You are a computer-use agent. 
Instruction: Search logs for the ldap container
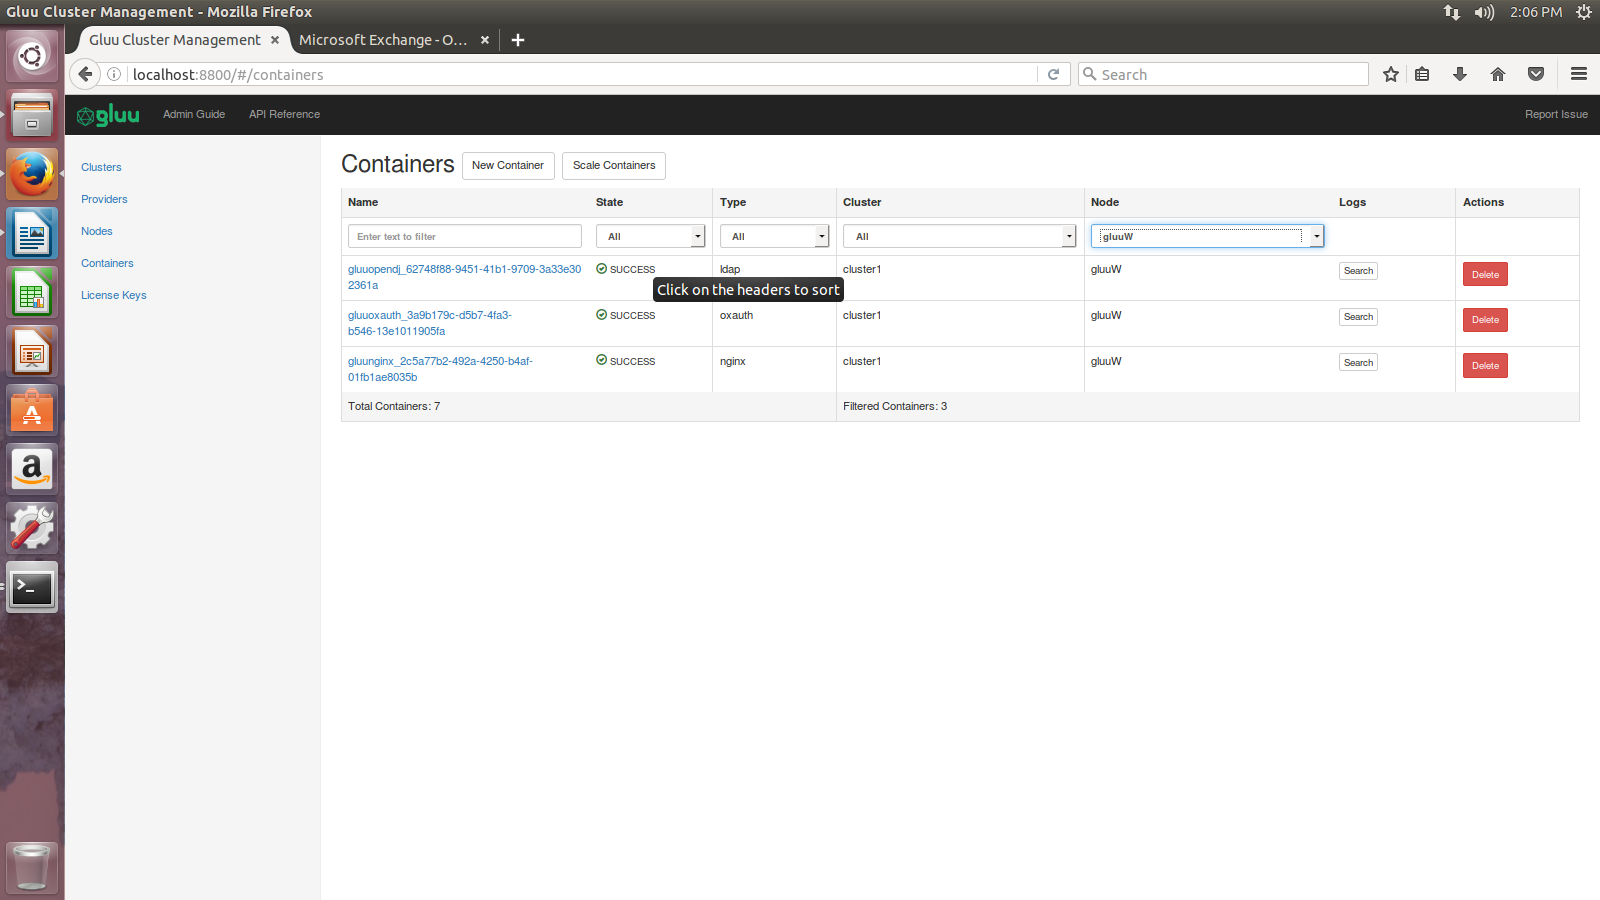tap(1358, 271)
